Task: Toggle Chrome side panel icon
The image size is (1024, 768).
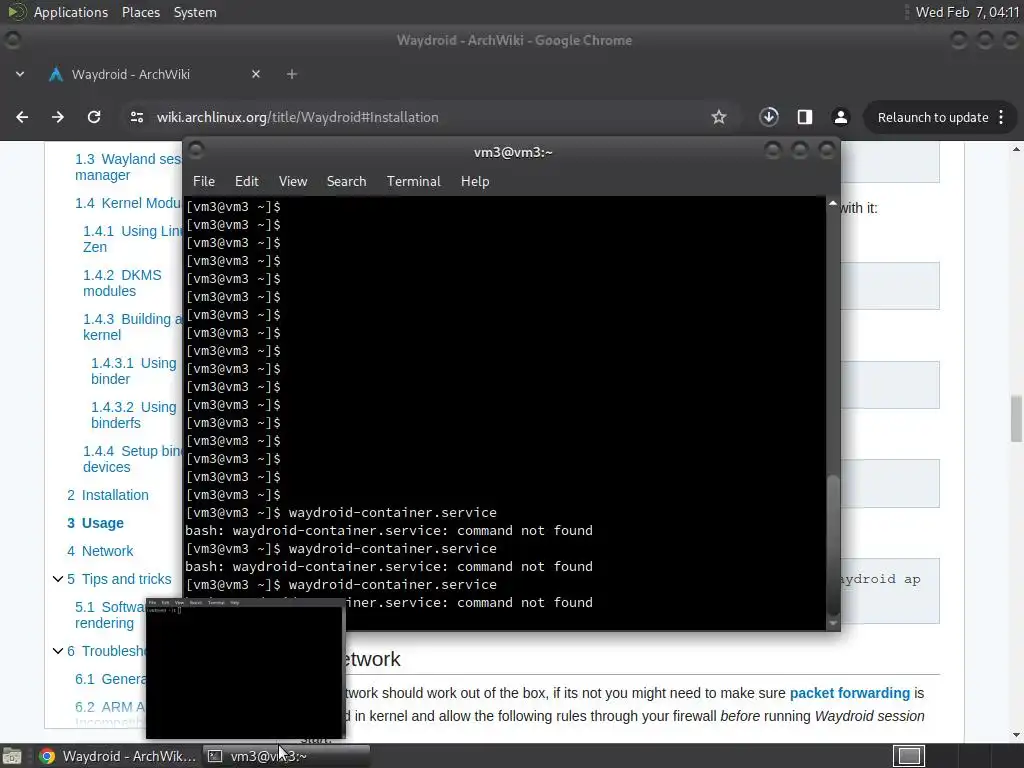Action: pos(805,117)
